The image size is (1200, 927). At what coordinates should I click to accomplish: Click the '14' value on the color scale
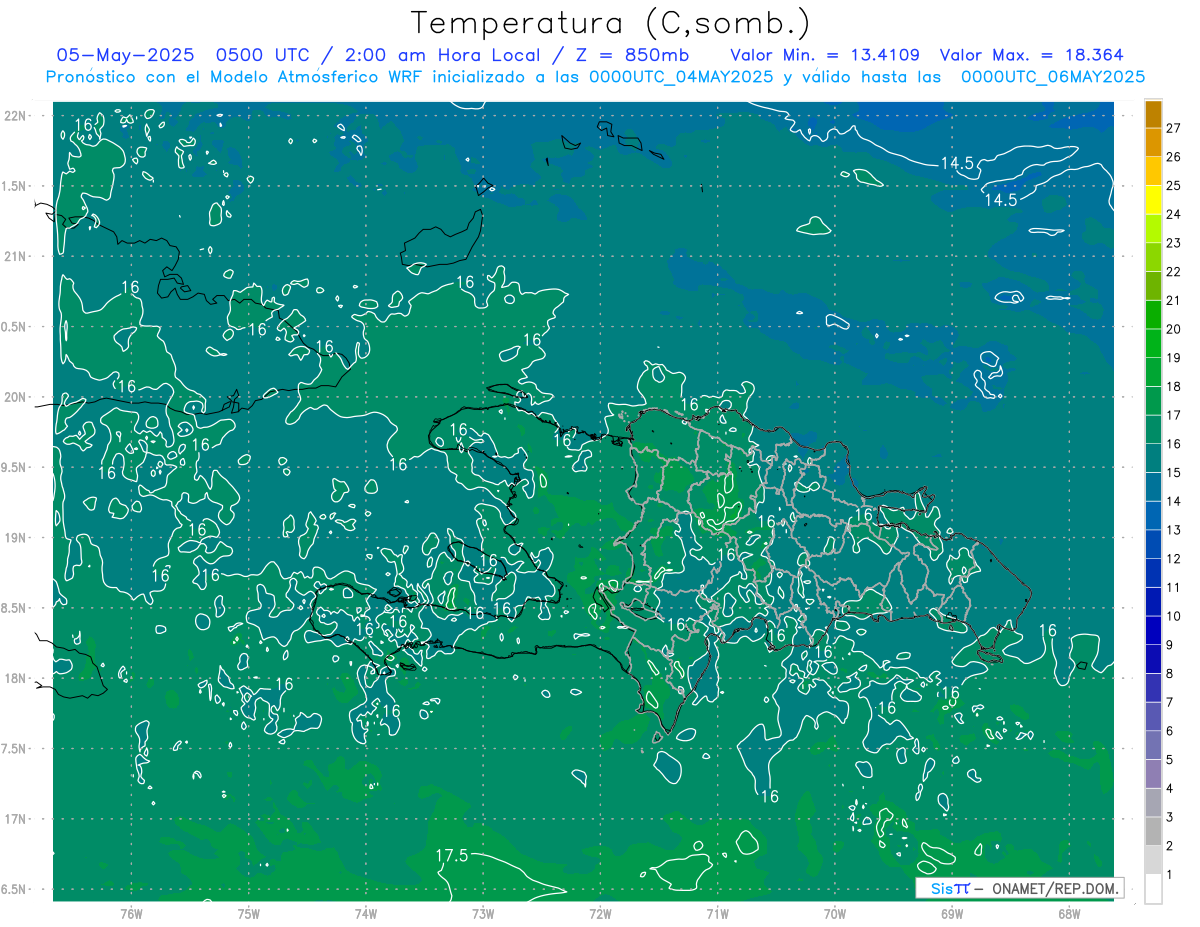point(1174,501)
